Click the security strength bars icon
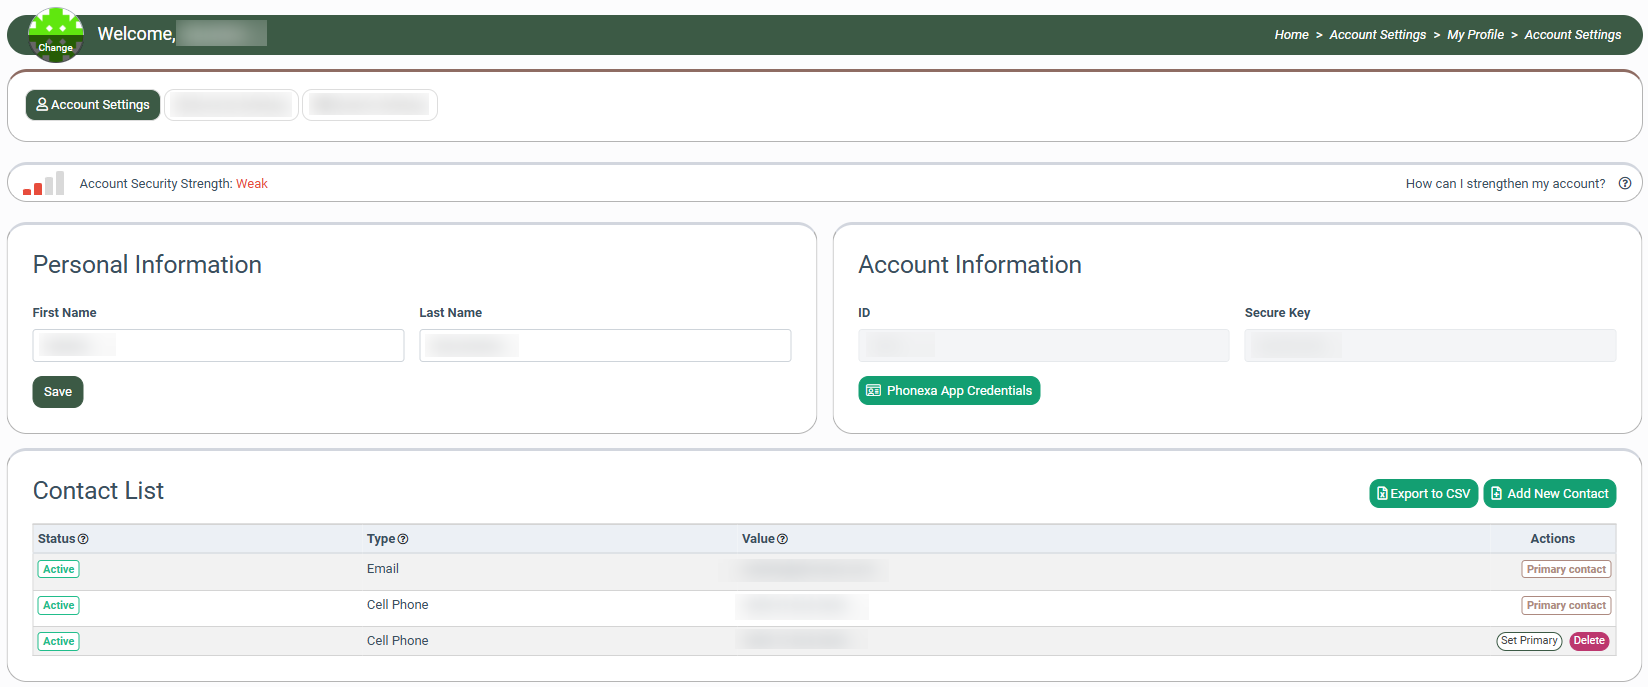This screenshot has height=687, width=1648. (44, 183)
